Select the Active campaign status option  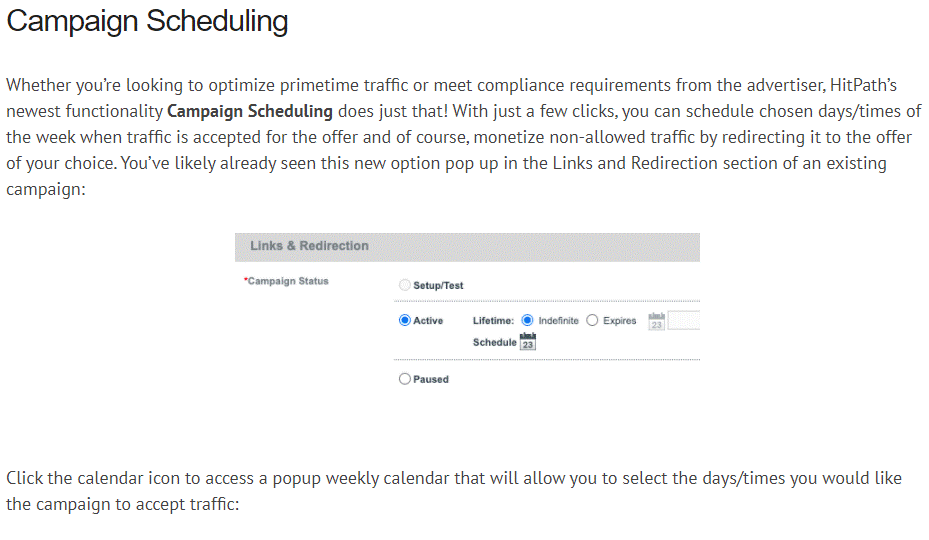pyautogui.click(x=405, y=321)
